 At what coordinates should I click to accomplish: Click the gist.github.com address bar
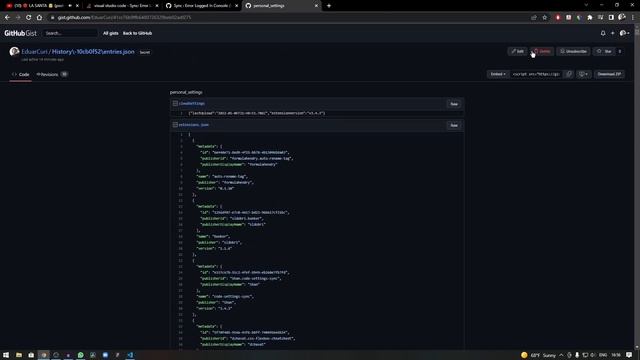(286, 18)
